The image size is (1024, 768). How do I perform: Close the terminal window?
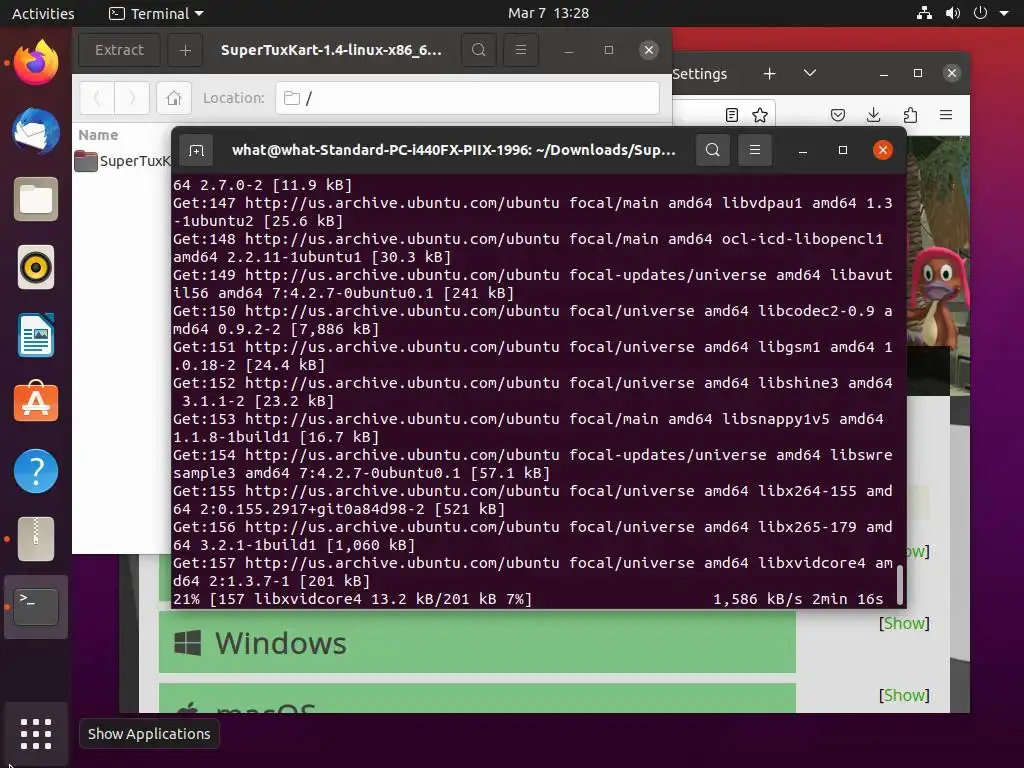click(883, 150)
